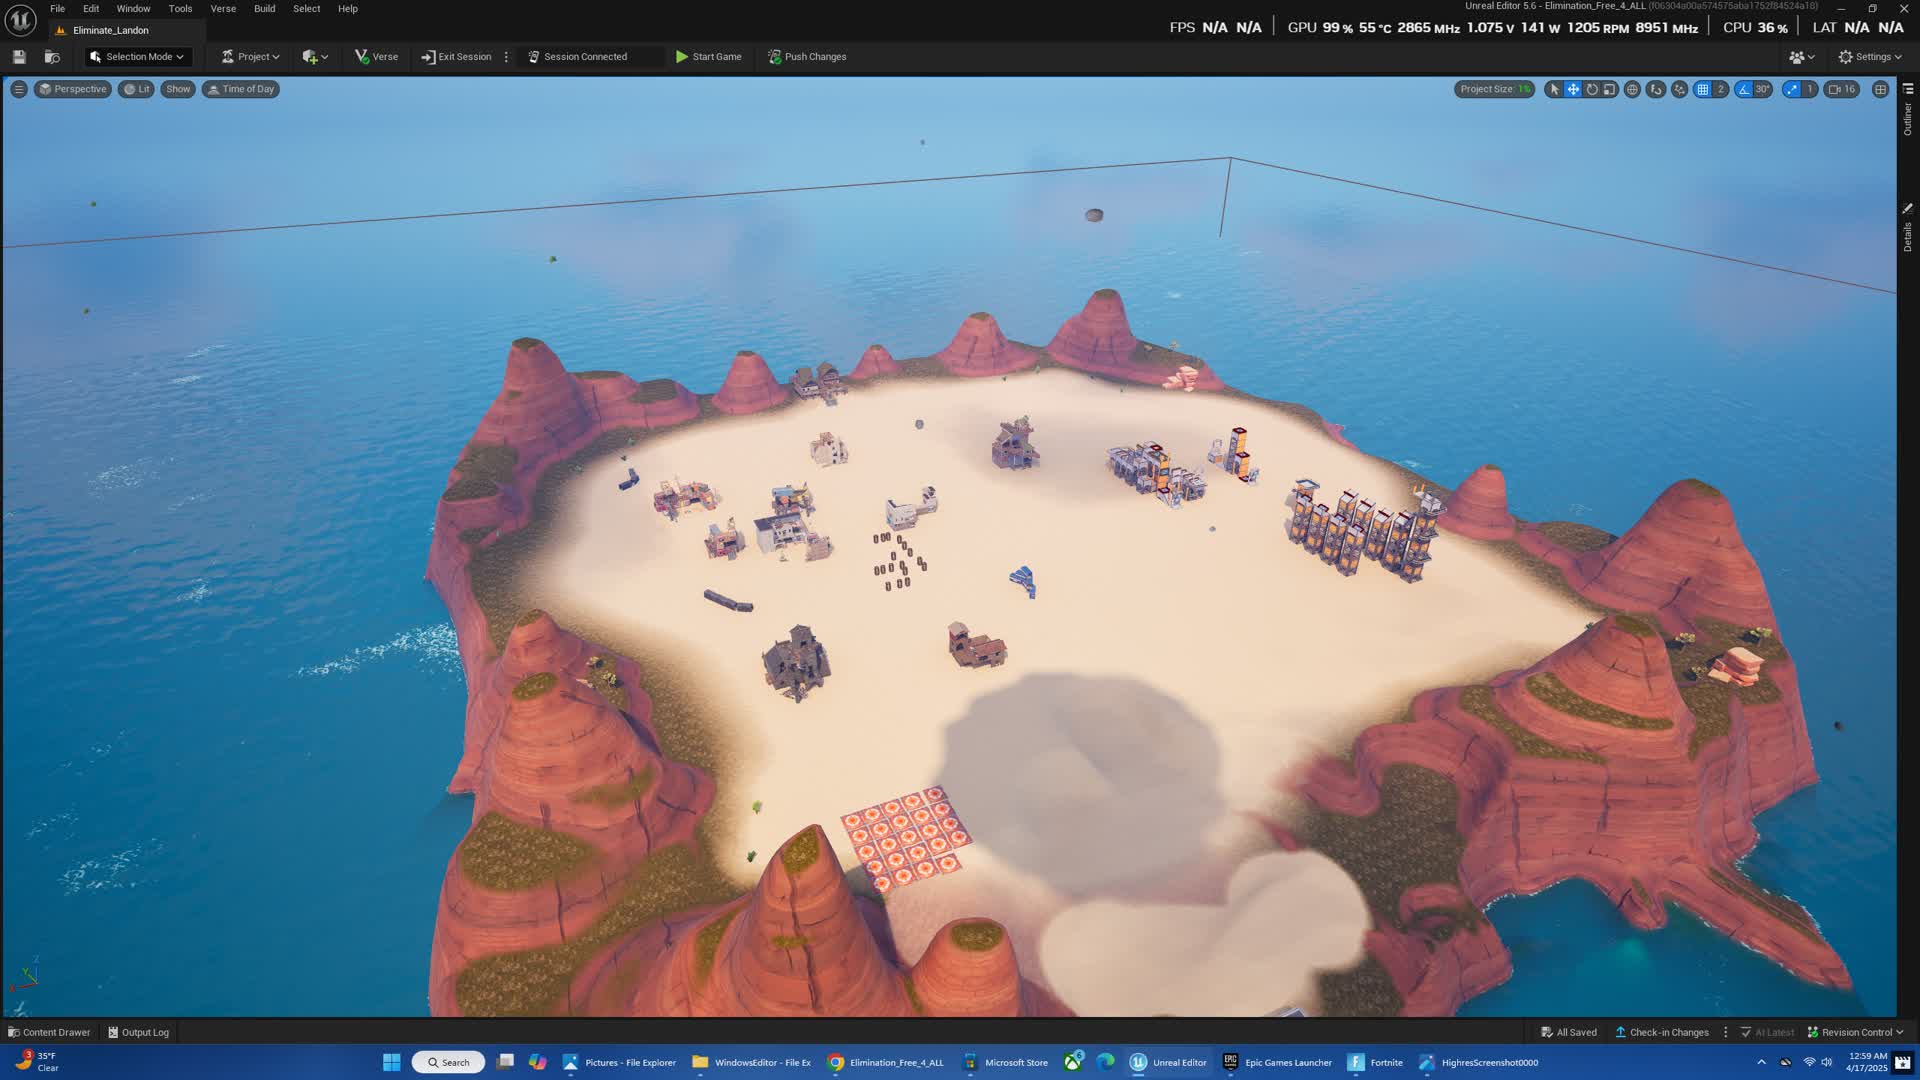Screen dimensions: 1920x1080
Task: Click the Verse build icon
Action: 376,57
